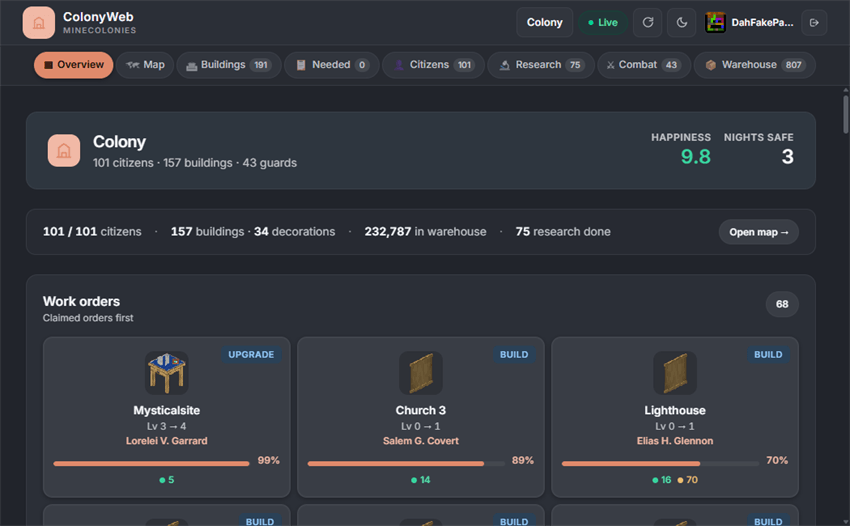Click the refresh icon button

click(648, 22)
